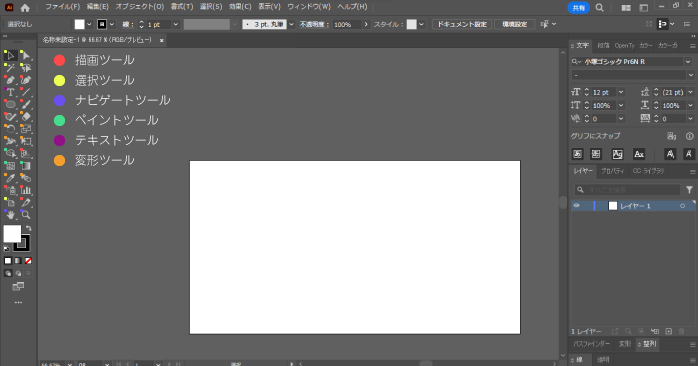Open the ウィンドウ(W) menu
This screenshot has width=698, height=366.
point(309,7)
